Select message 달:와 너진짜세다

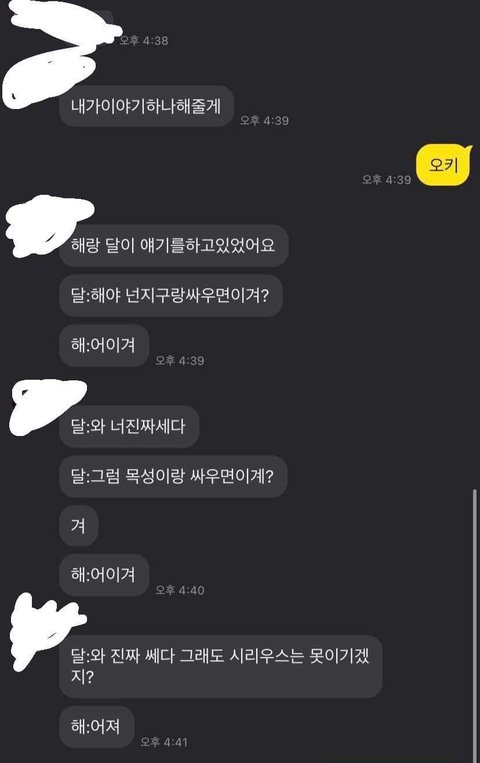[129, 426]
